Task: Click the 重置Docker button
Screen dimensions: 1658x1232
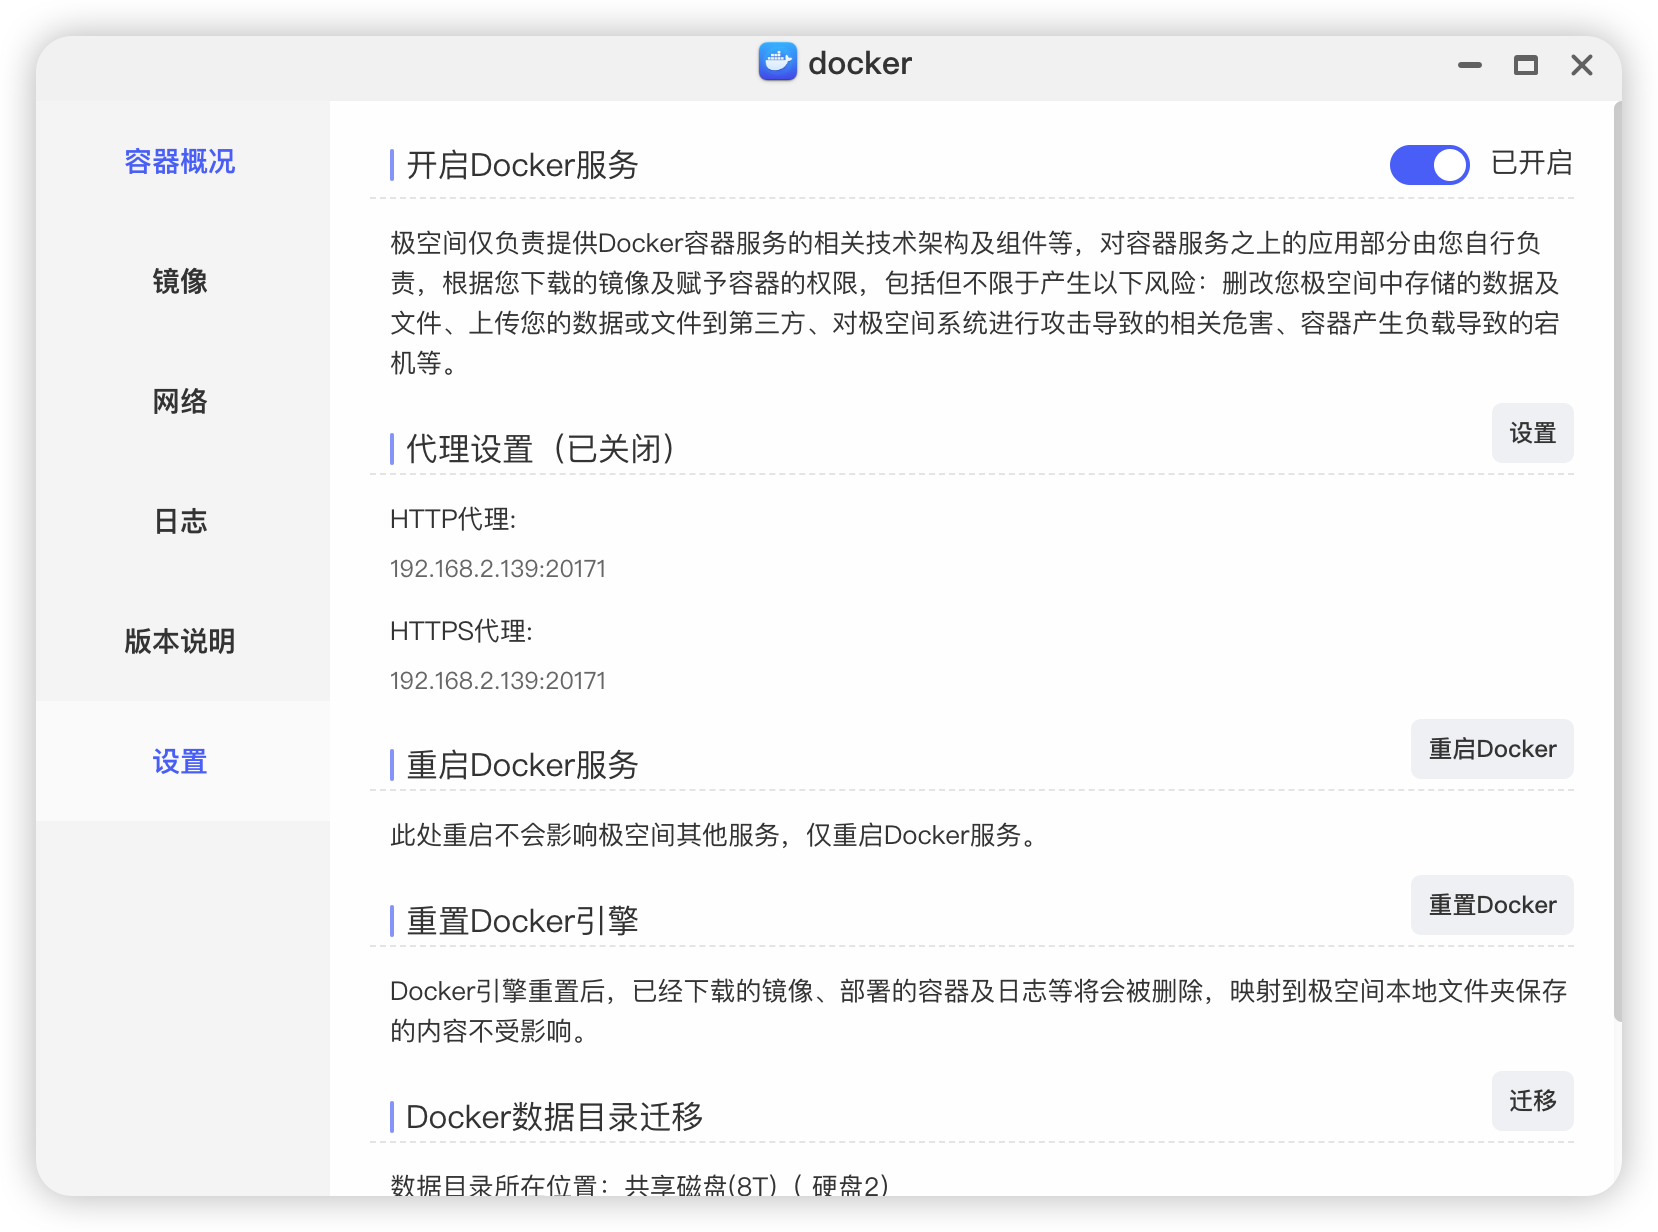Action: [1492, 905]
